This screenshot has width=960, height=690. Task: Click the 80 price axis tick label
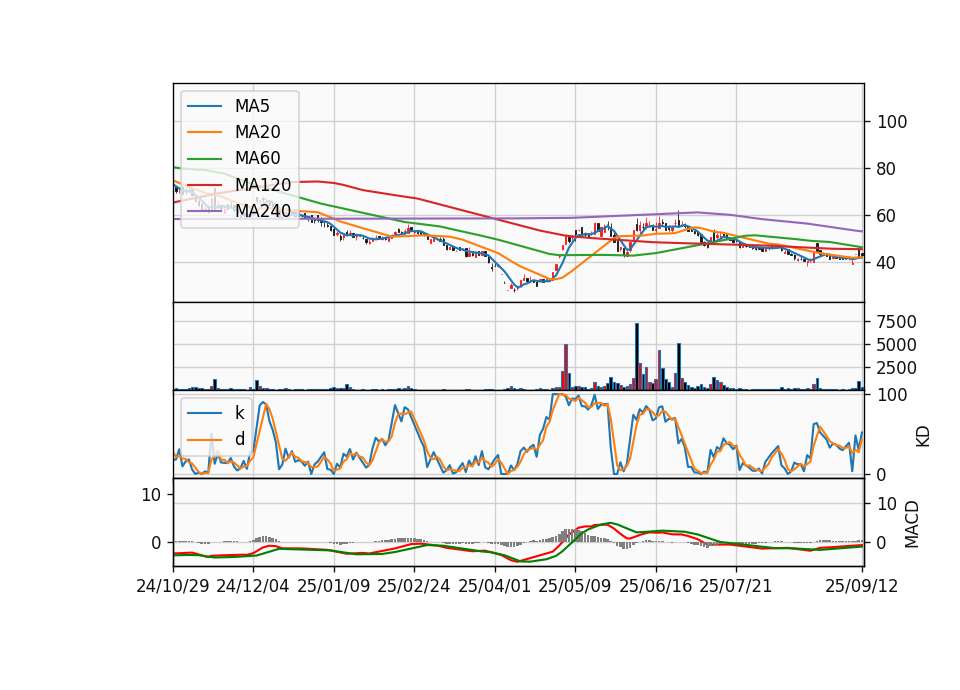(886, 169)
